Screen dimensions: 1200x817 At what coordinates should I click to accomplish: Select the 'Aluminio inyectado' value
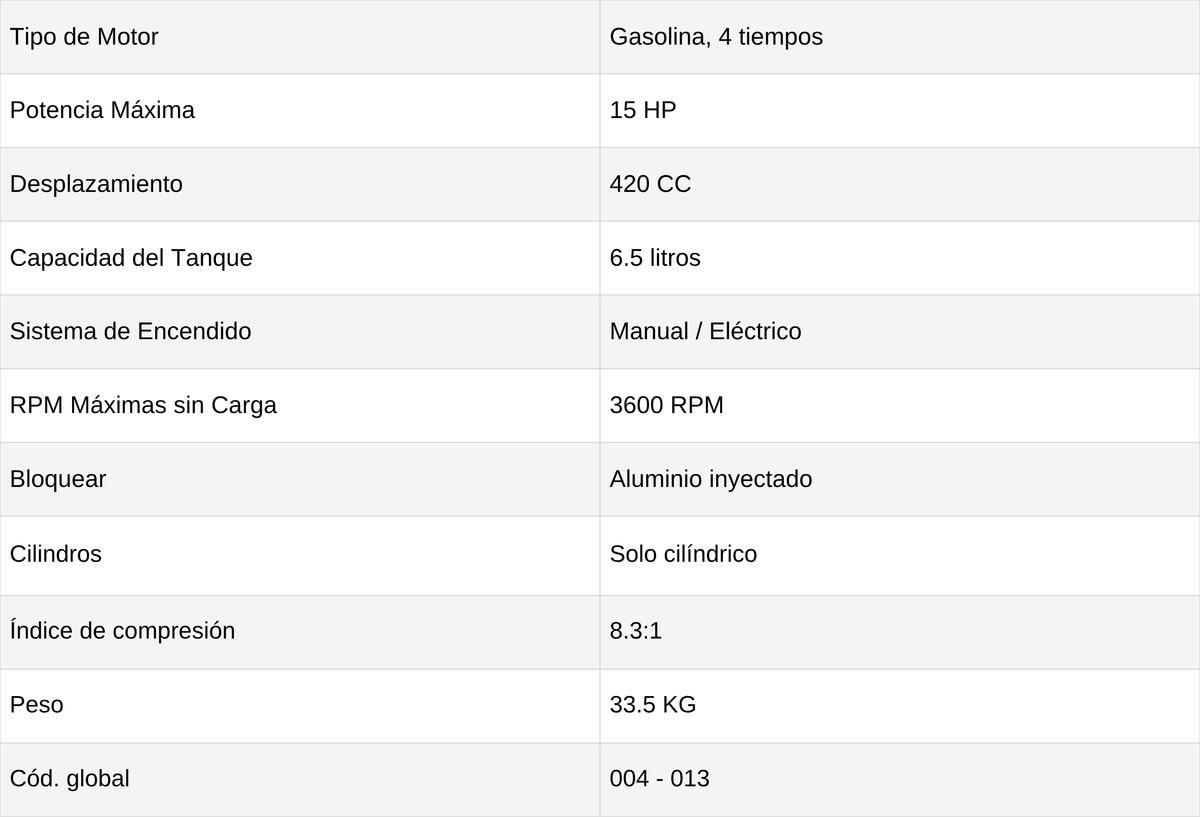click(x=711, y=479)
